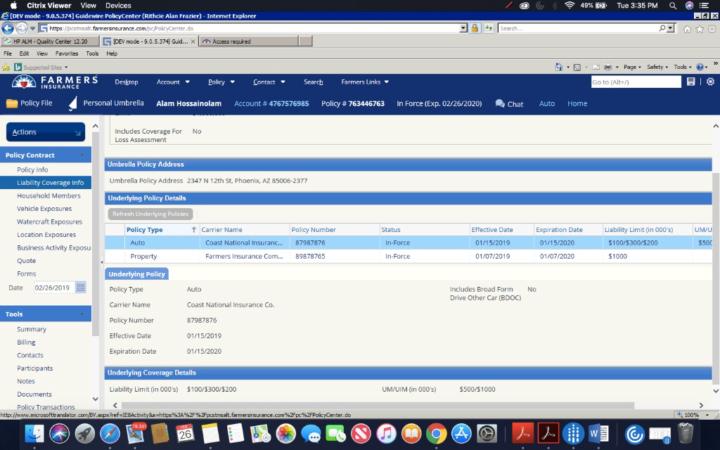Click the Underlying Policy section tab
The width and height of the screenshot is (720, 450).
[x=137, y=274]
